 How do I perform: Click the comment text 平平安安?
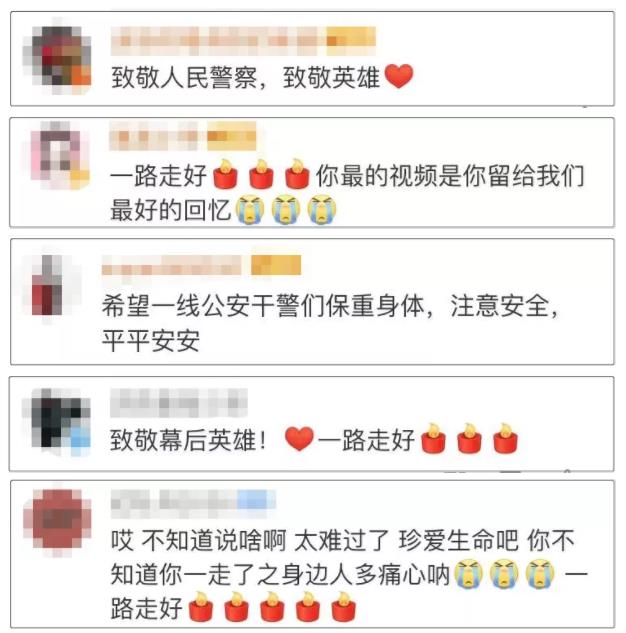(151, 341)
